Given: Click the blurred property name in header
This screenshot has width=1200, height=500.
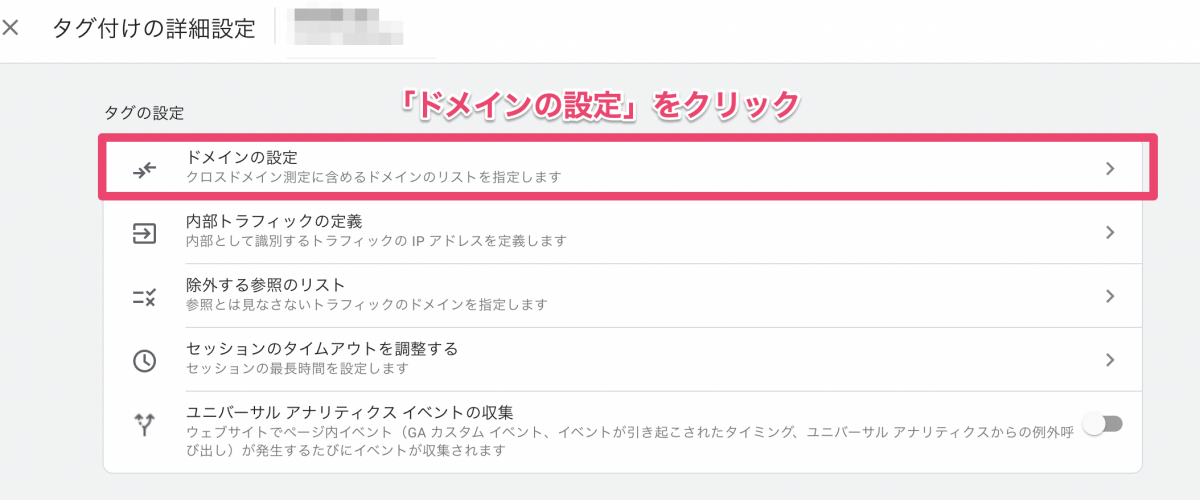Looking at the screenshot, I should (345, 28).
